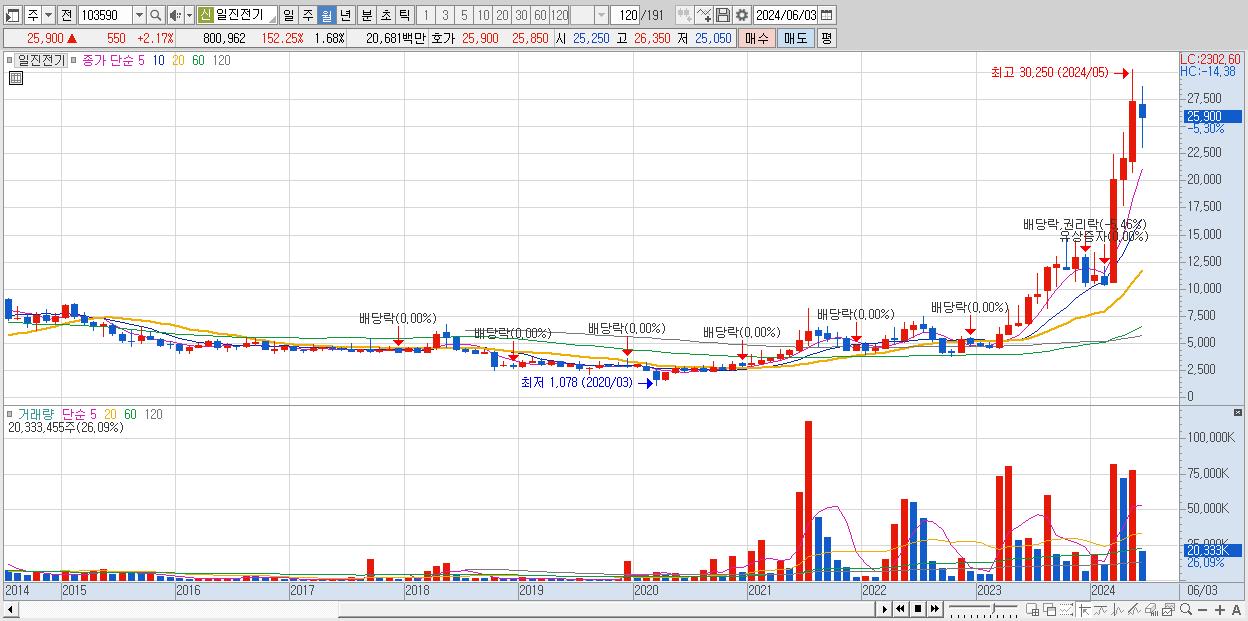Click the speaker sound icon in toolbar

click(x=175, y=15)
